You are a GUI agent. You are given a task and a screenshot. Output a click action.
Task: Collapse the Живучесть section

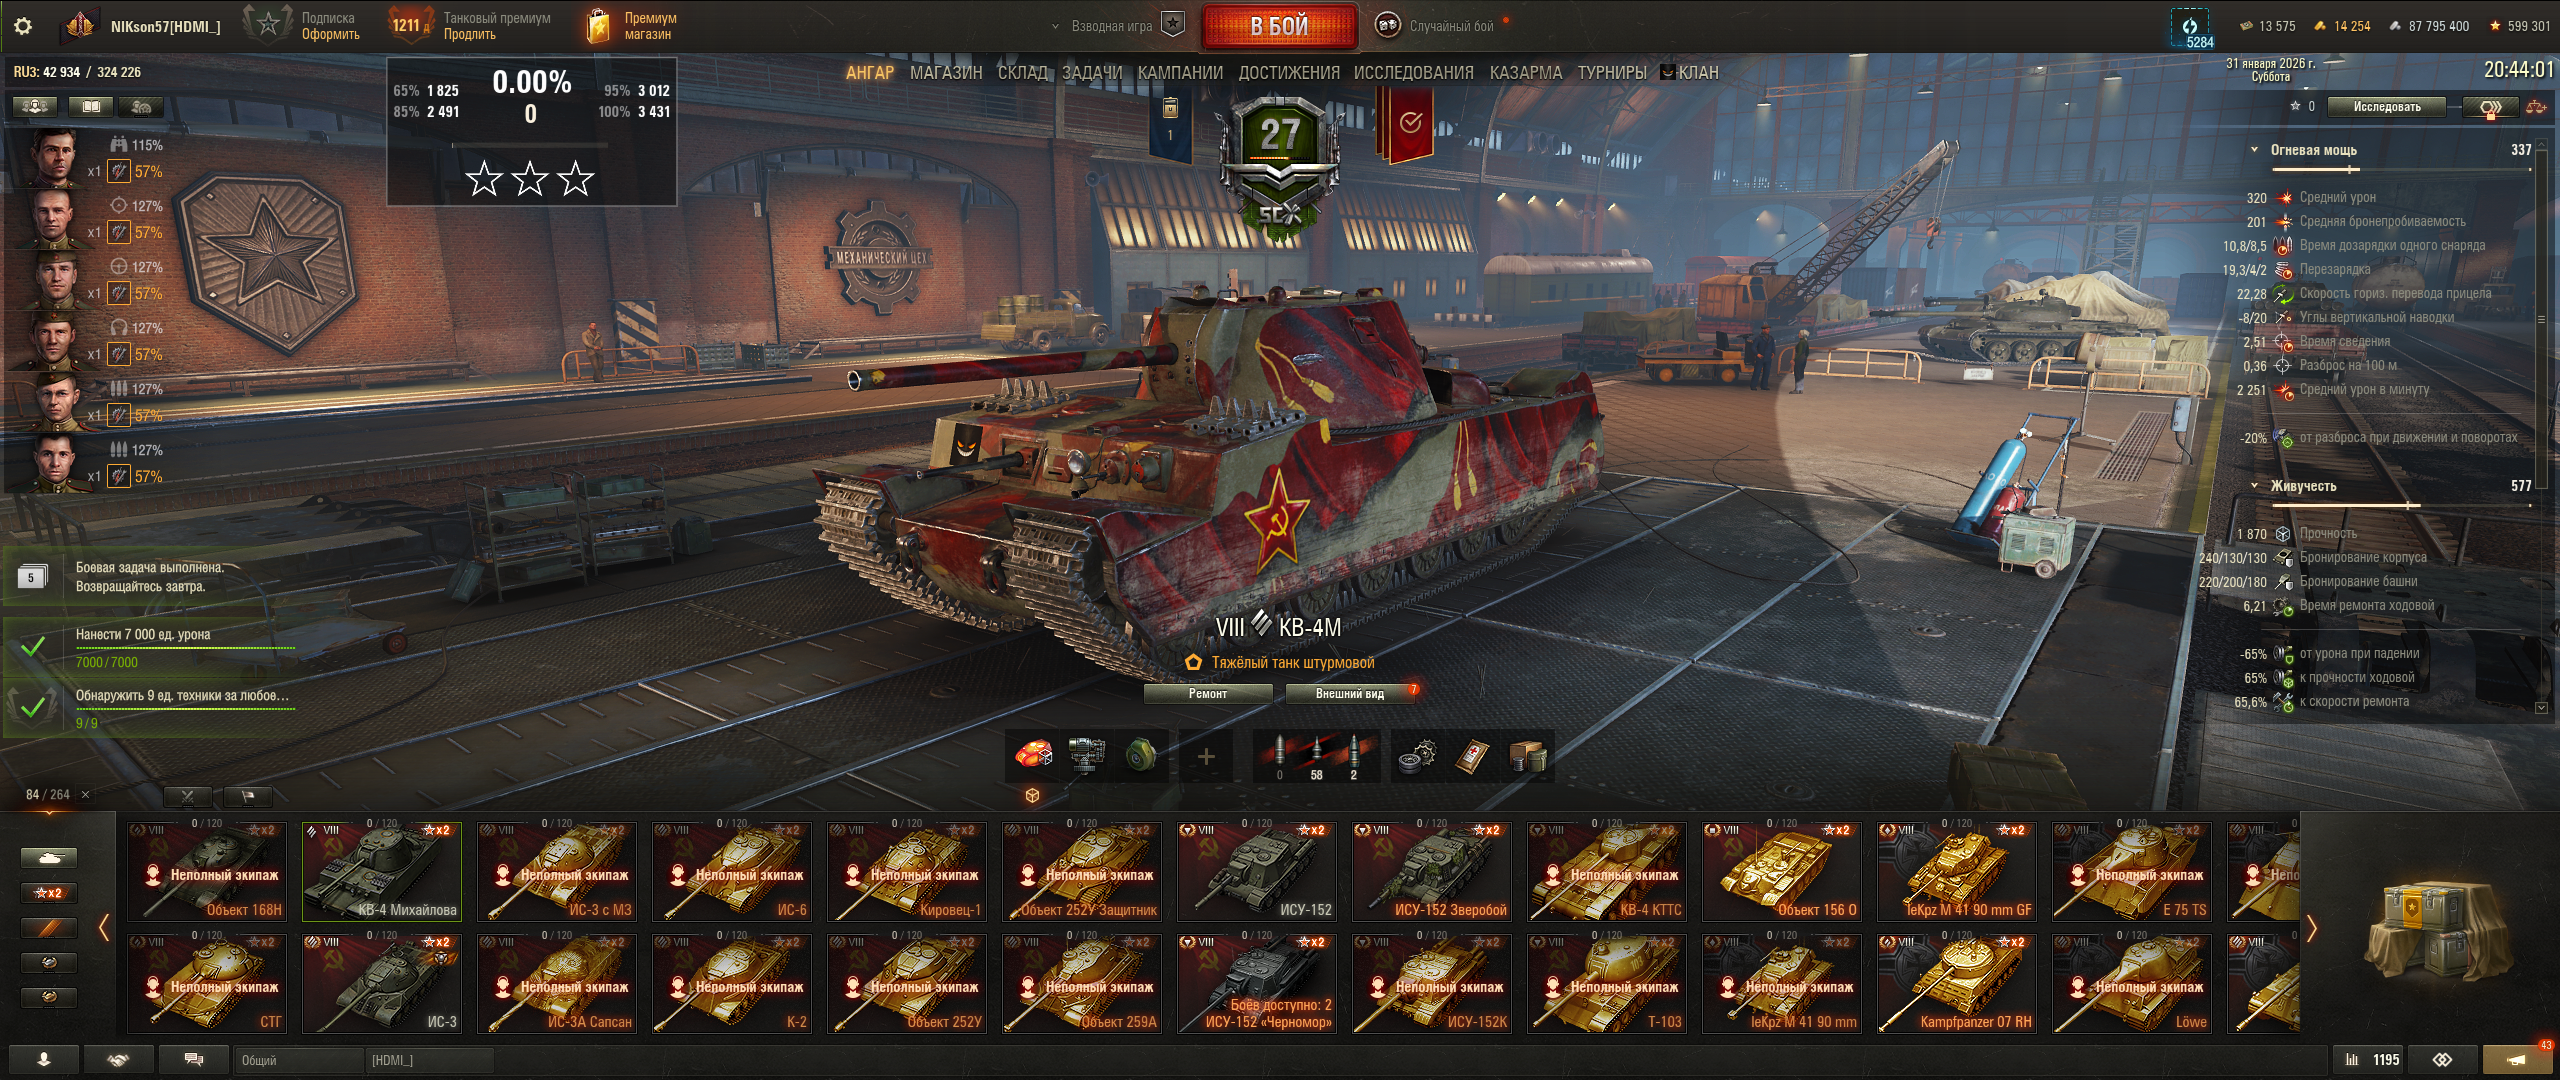(2254, 486)
